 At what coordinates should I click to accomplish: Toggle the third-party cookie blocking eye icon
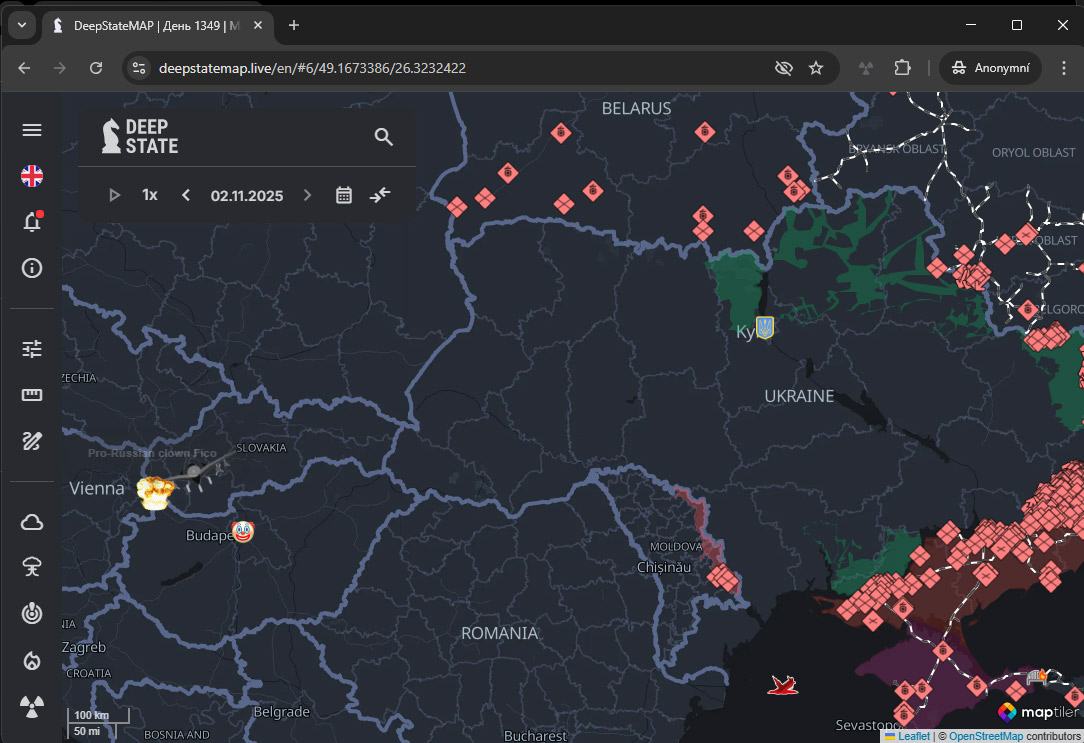pos(784,68)
